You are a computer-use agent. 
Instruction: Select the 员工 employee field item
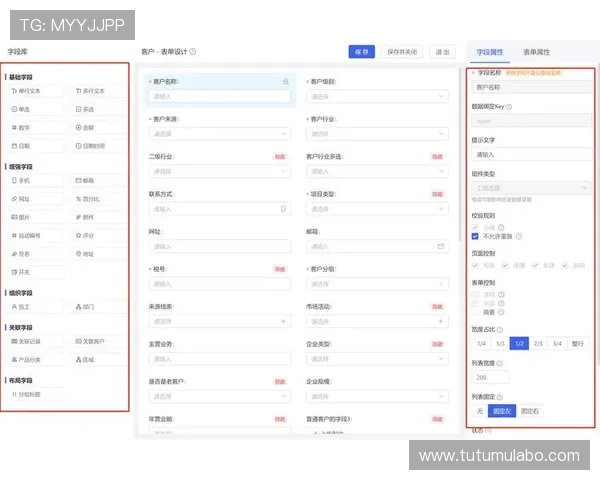[x=36, y=307]
